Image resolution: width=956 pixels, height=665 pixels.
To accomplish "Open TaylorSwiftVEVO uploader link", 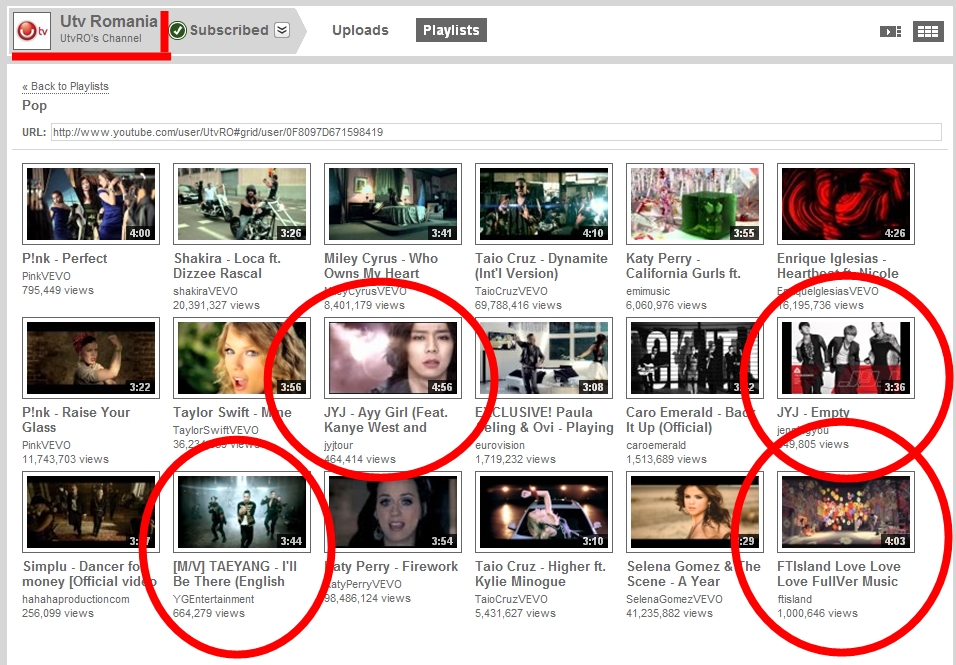I will click(x=216, y=430).
